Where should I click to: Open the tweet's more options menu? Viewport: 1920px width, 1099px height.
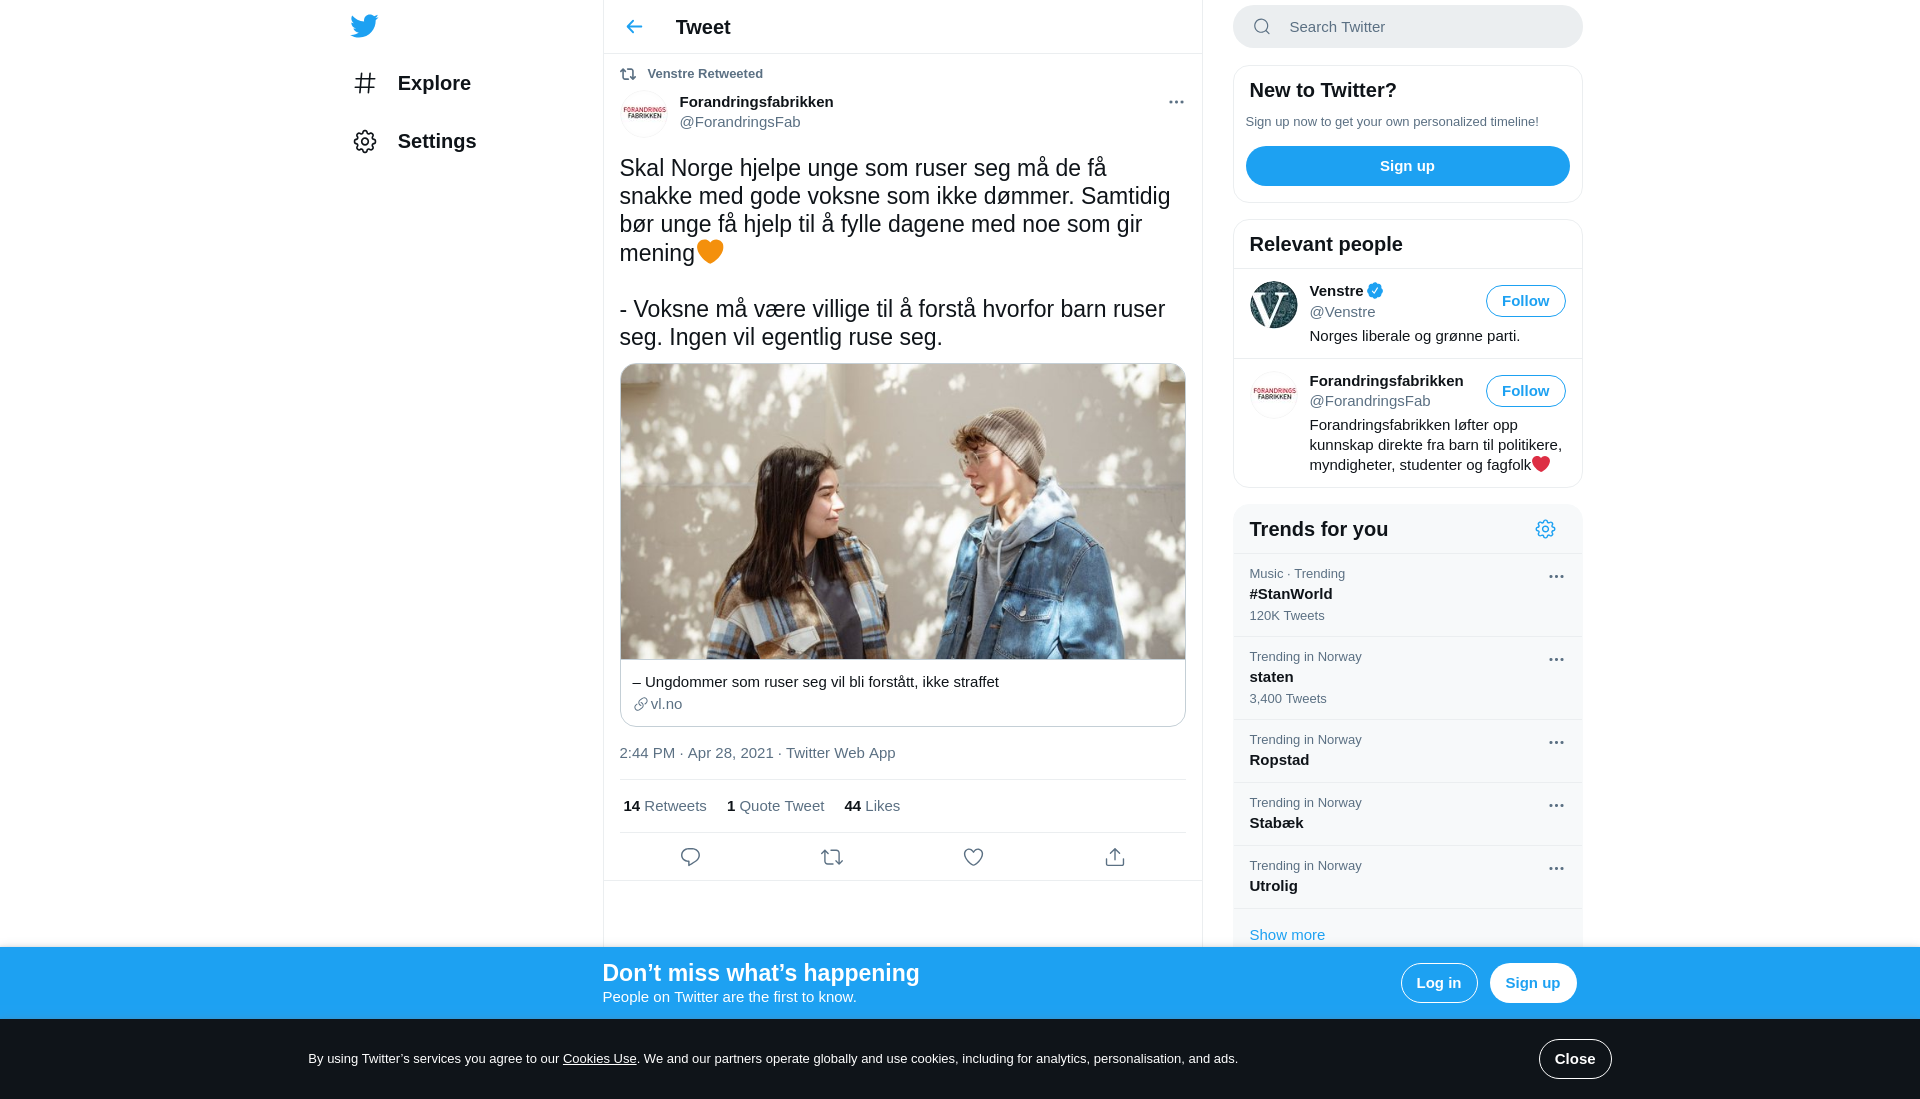1176,102
